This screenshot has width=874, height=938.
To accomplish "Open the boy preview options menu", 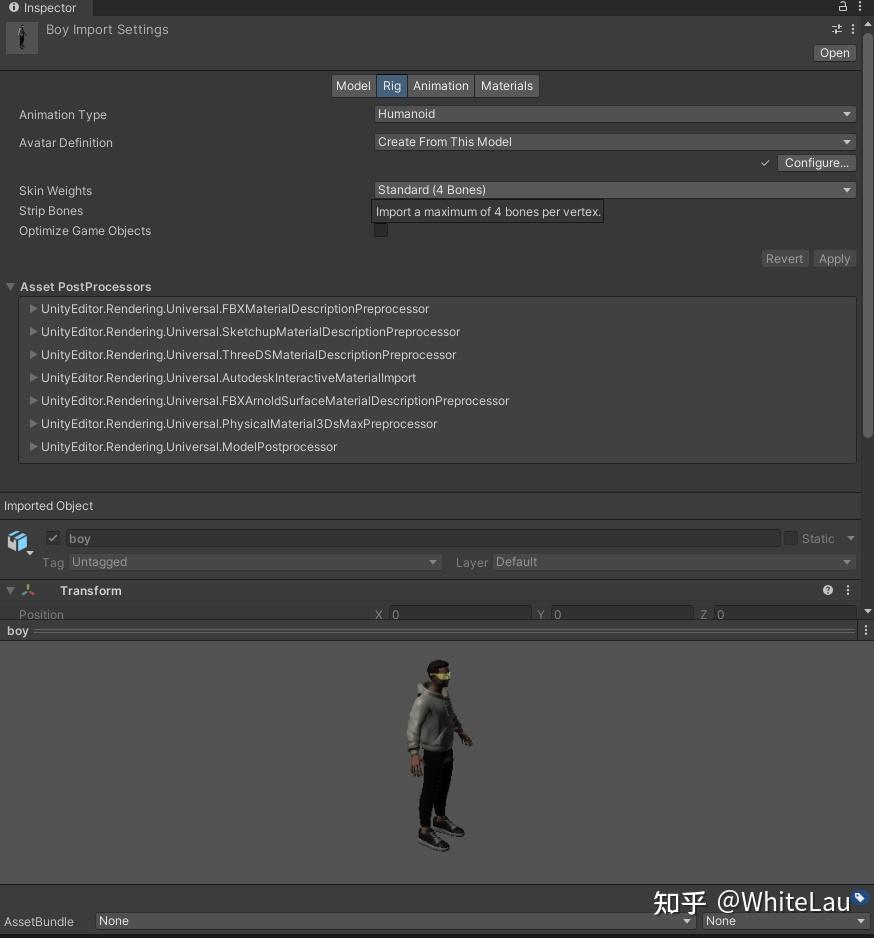I will 865,630.
